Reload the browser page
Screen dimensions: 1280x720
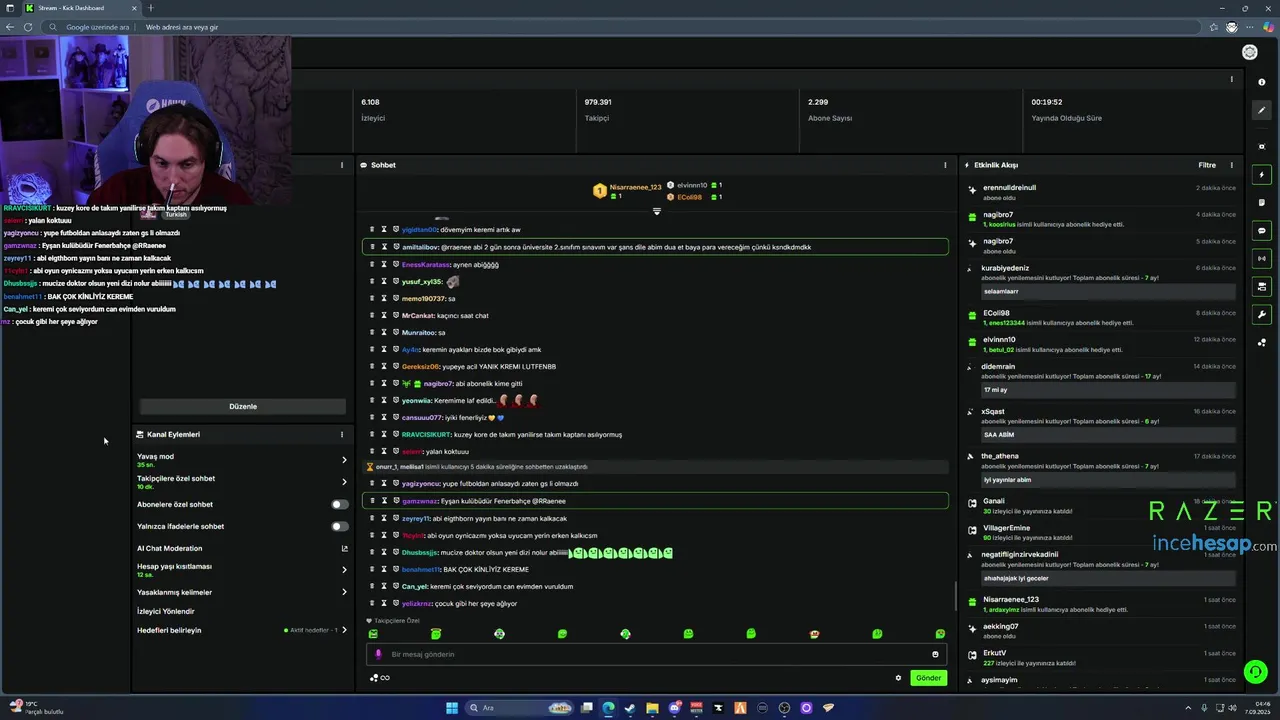point(27,27)
